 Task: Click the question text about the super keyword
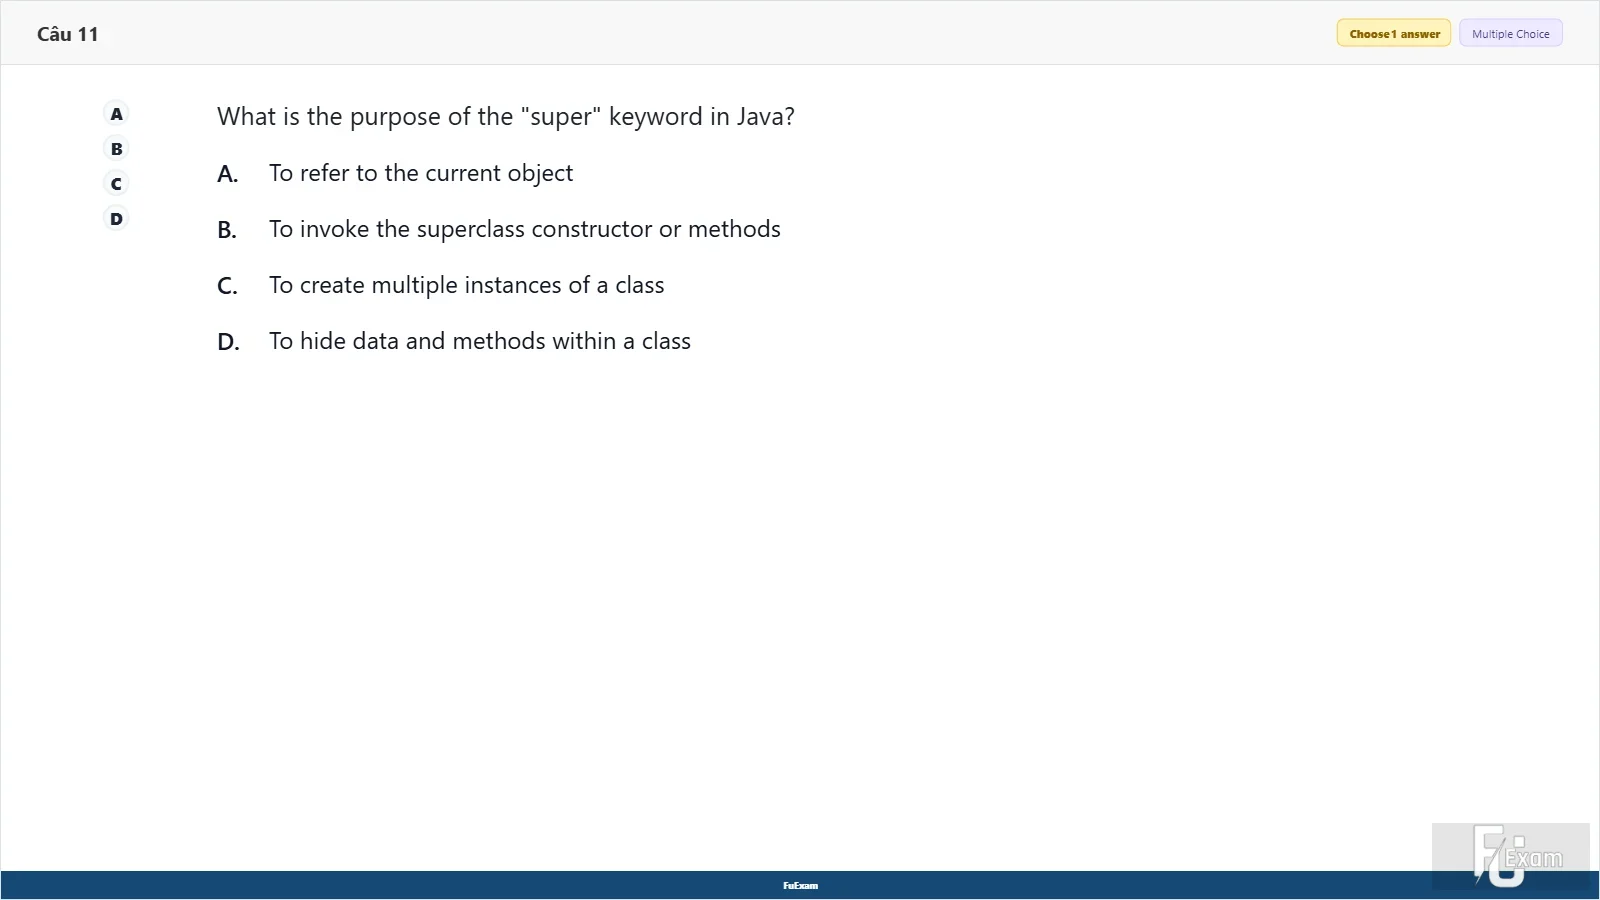coord(506,117)
